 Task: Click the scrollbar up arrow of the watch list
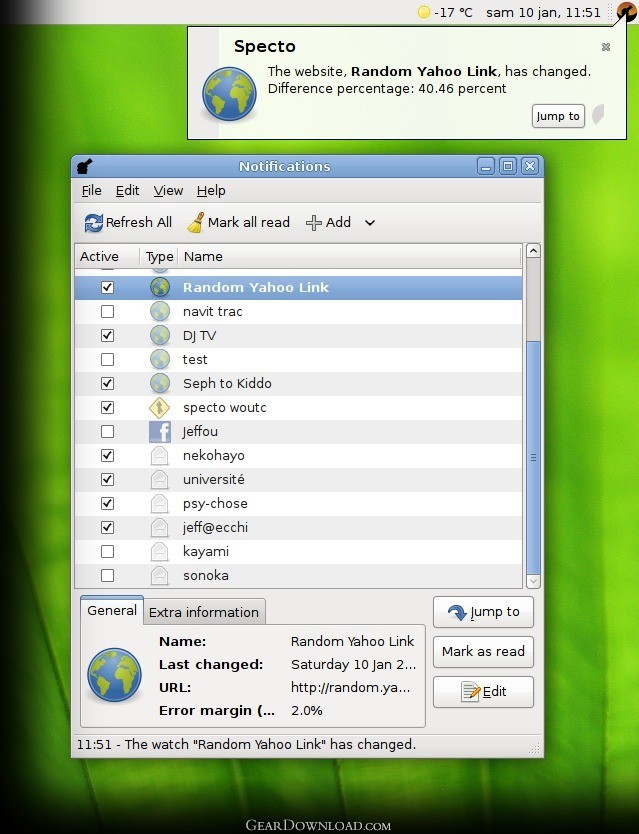533,251
